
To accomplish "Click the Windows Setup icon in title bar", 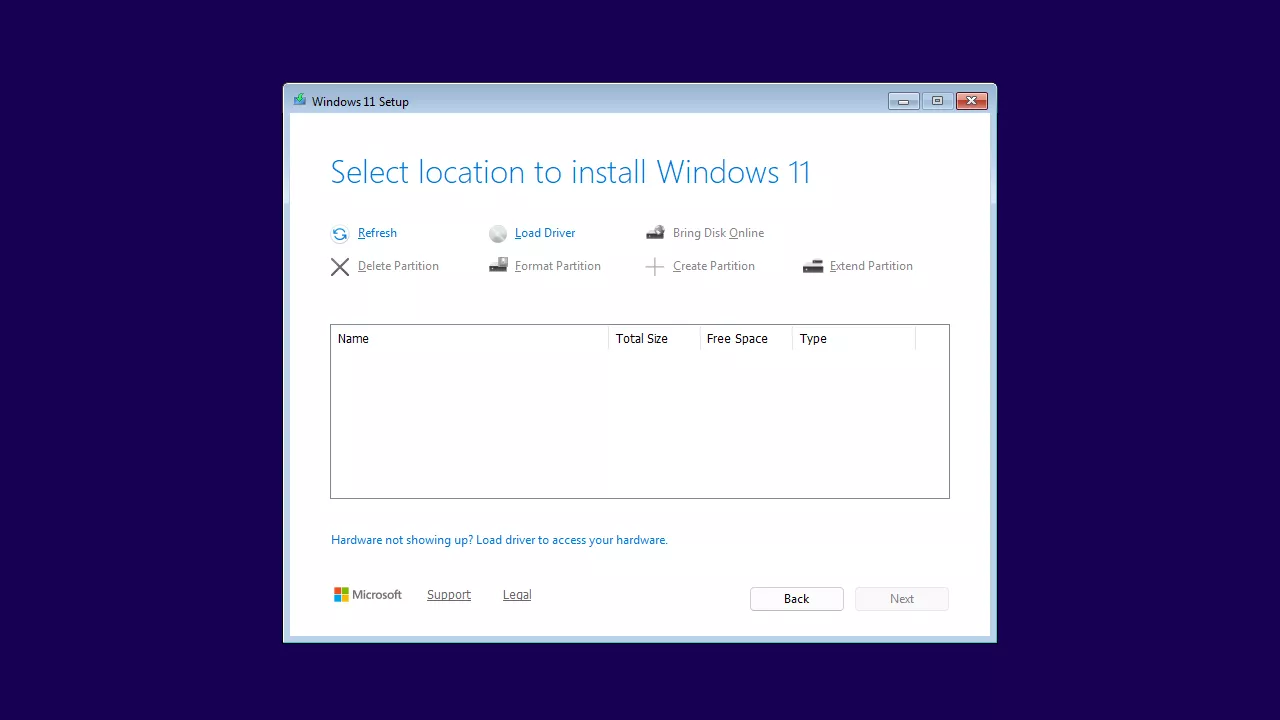I will click(299, 100).
